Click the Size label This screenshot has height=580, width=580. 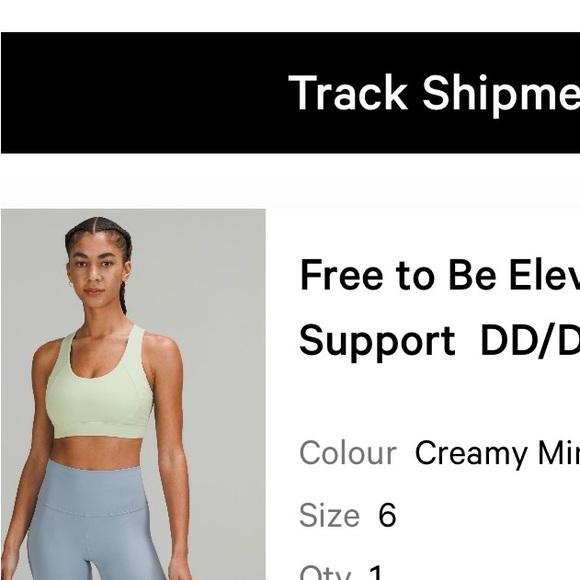329,515
